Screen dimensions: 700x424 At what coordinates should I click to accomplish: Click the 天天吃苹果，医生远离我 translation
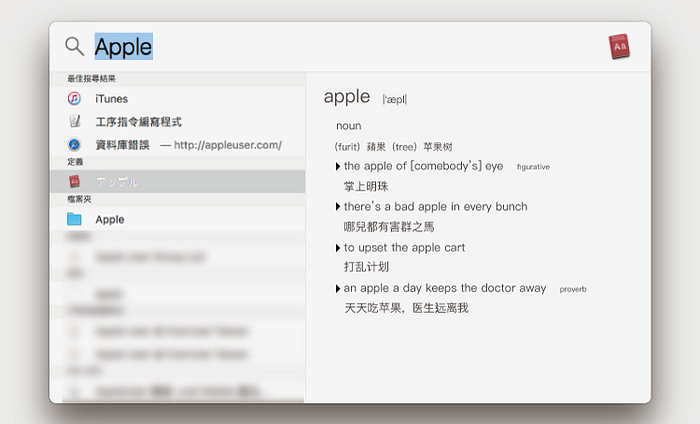[406, 308]
